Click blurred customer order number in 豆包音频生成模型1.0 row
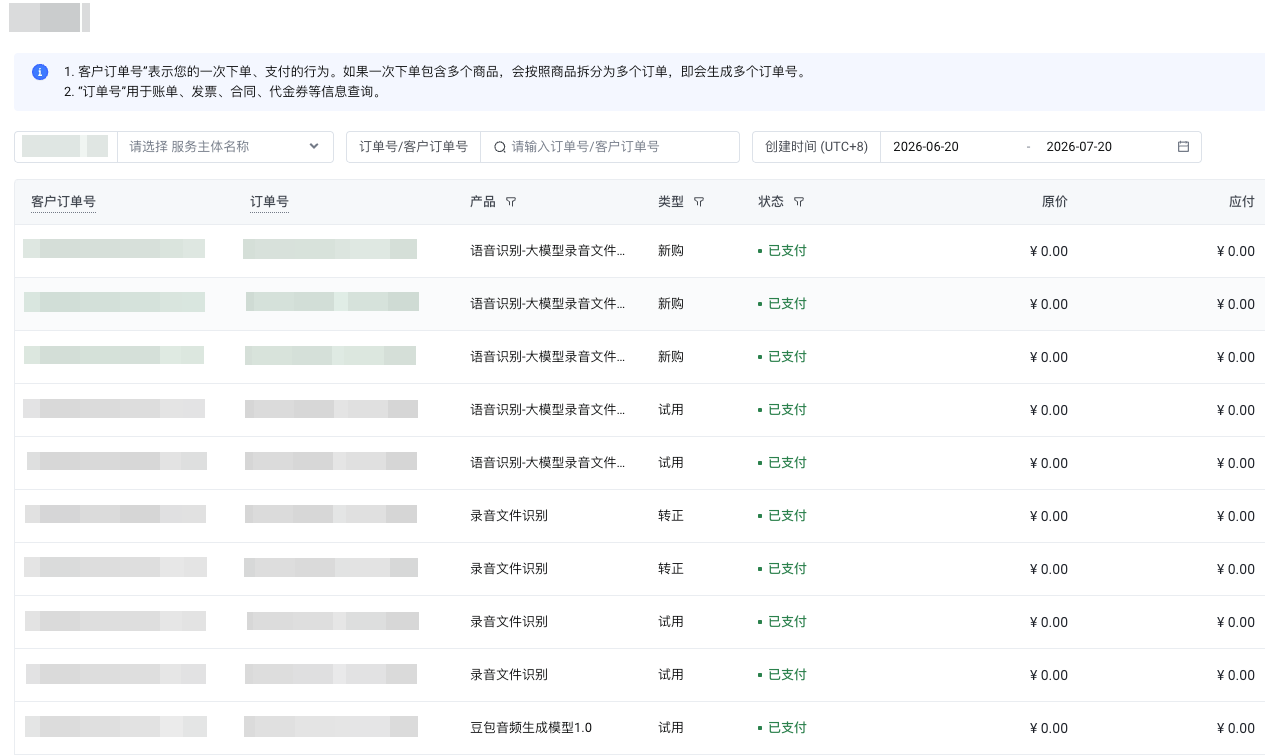Viewport: 1265px width, 755px height. click(116, 727)
